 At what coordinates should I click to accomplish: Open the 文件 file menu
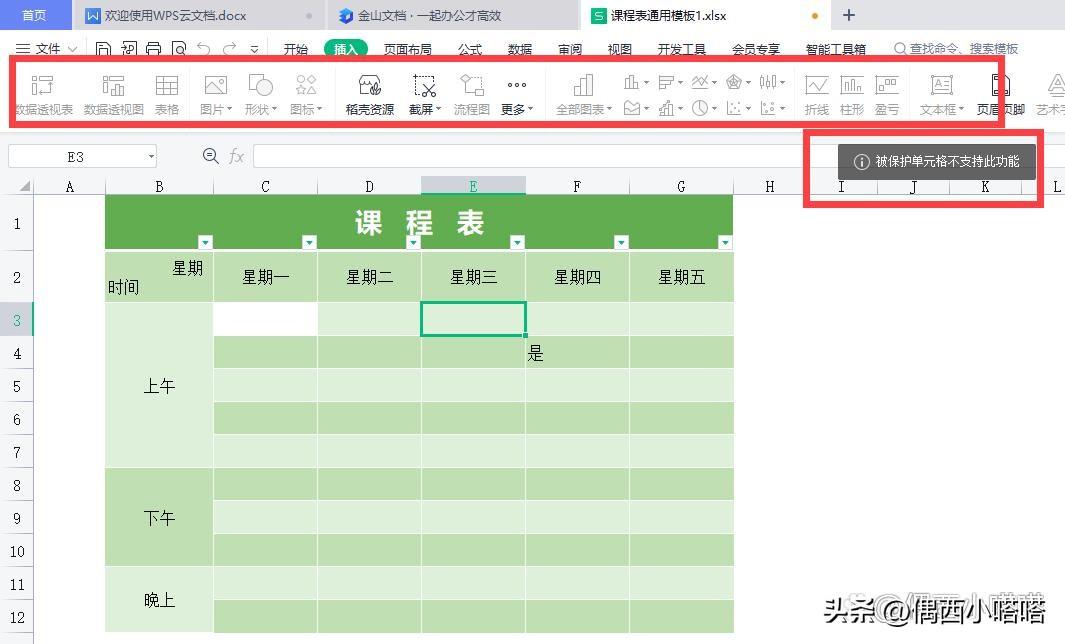(x=46, y=48)
